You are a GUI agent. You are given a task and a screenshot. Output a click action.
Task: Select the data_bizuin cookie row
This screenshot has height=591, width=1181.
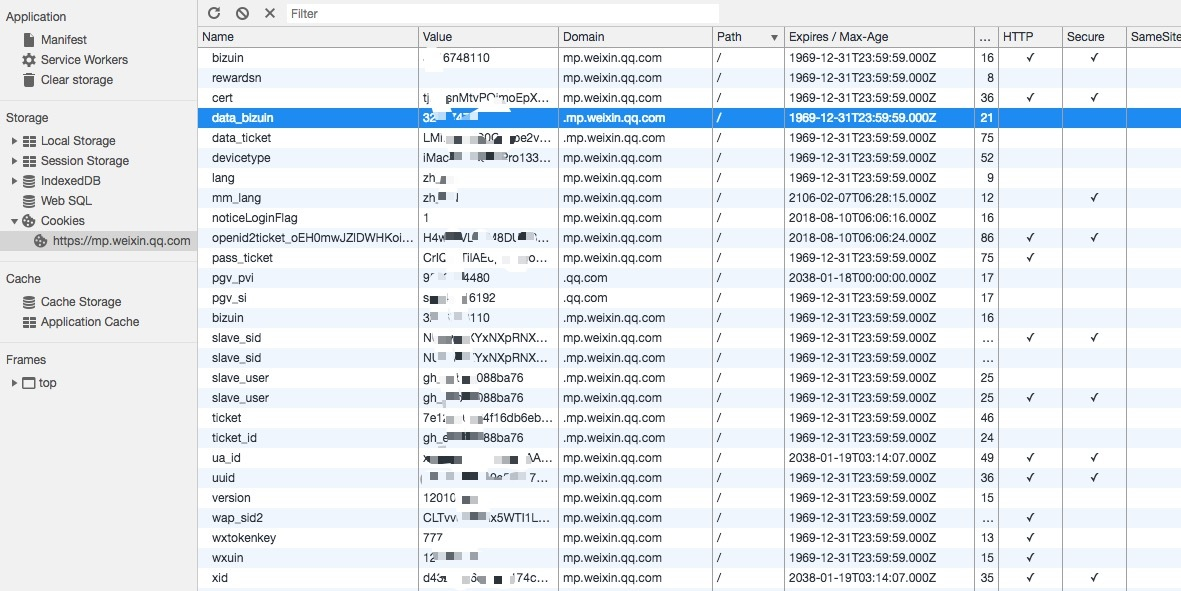point(689,117)
